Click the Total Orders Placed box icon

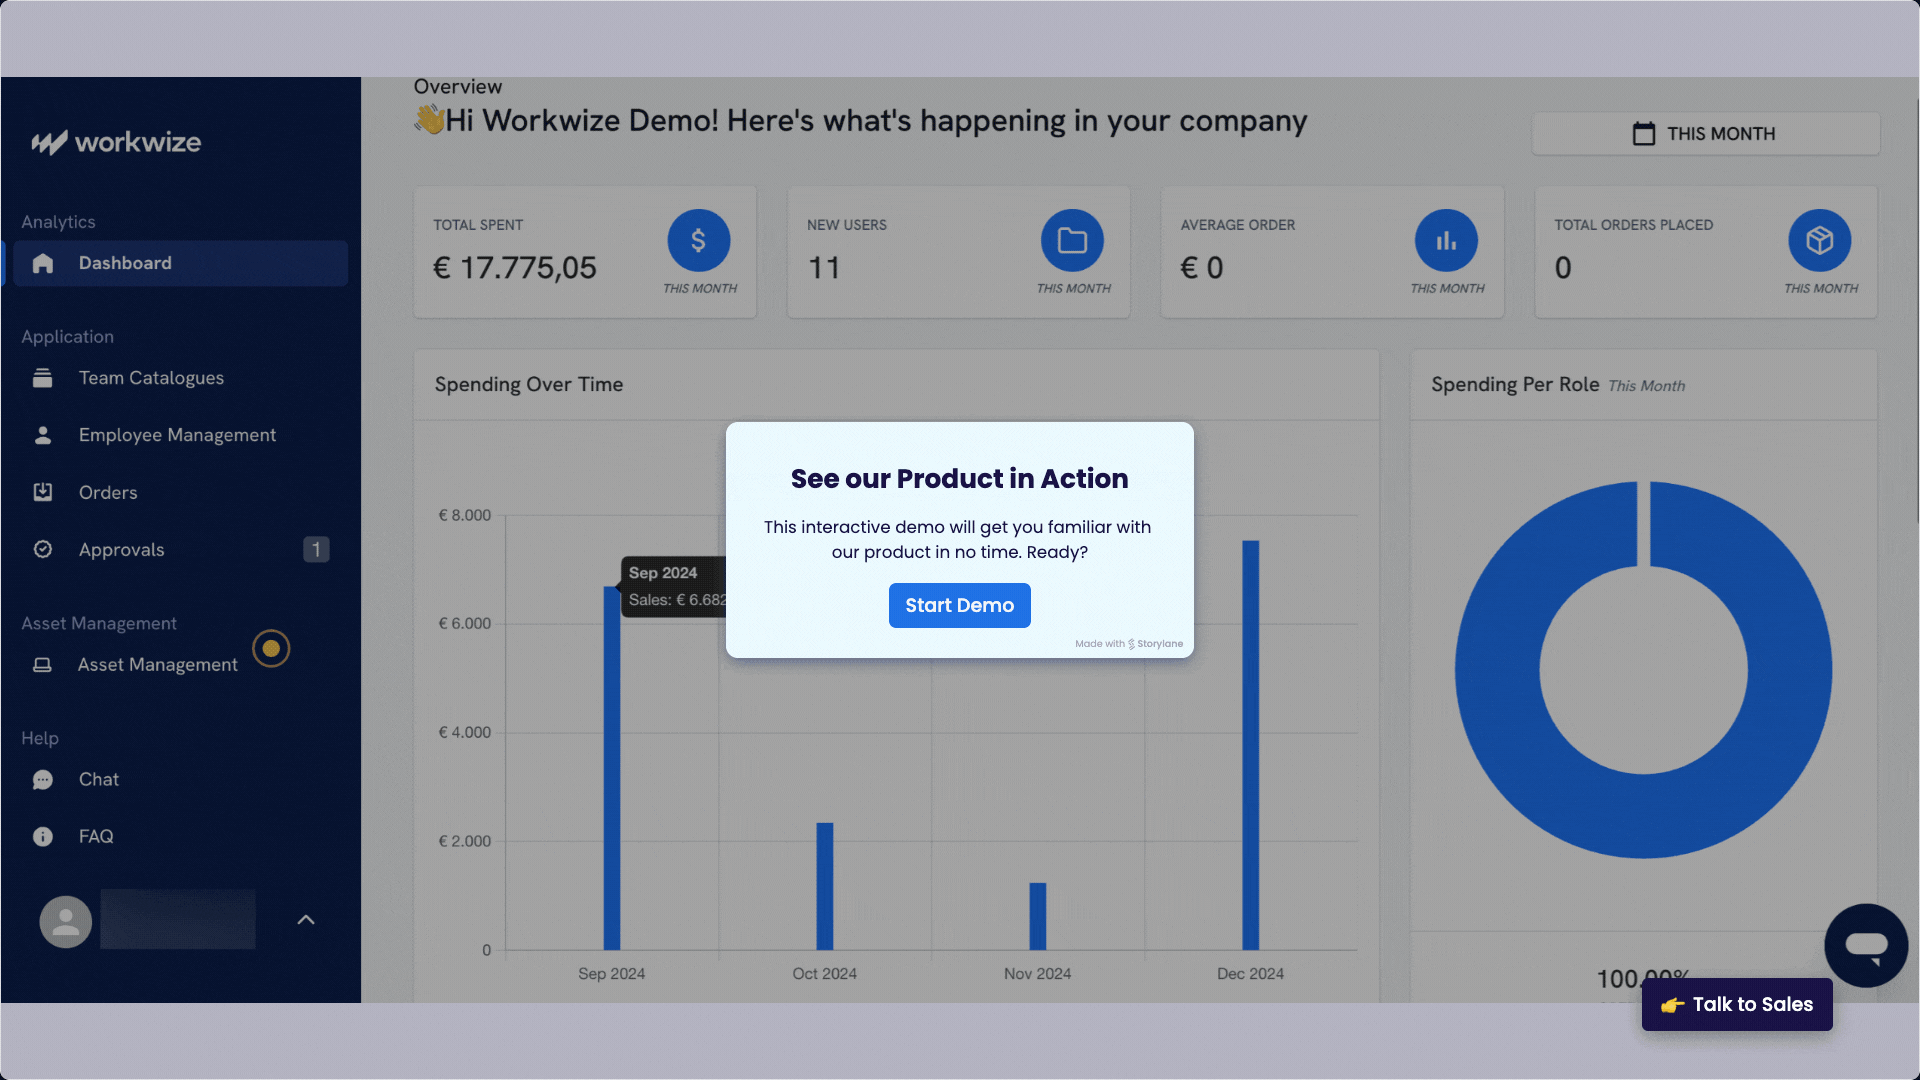coord(1819,240)
